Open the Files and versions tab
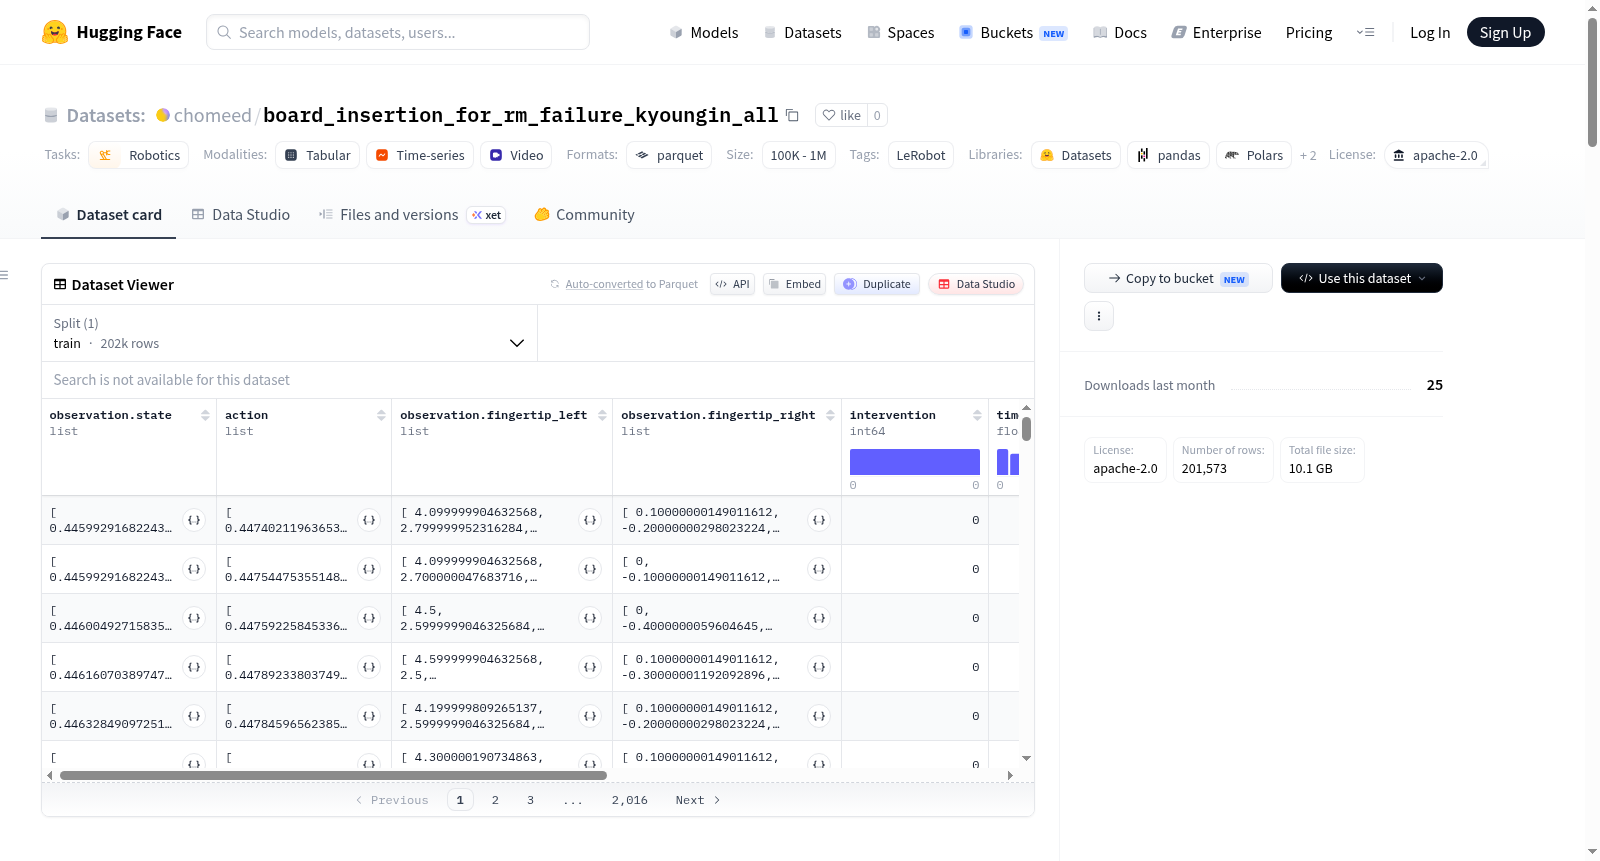 click(x=412, y=215)
